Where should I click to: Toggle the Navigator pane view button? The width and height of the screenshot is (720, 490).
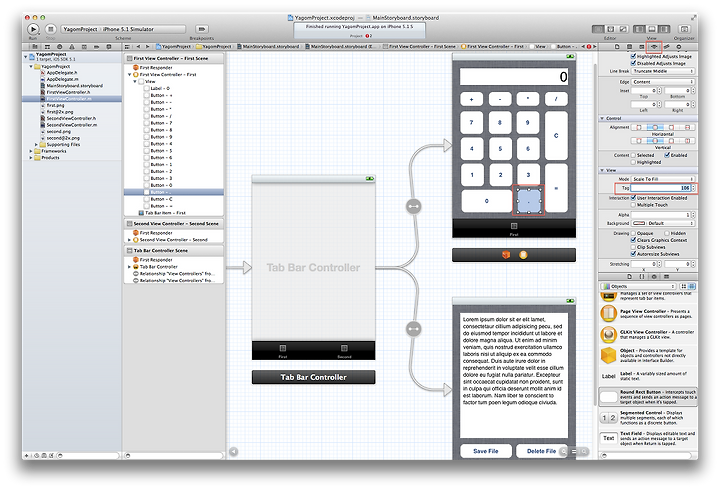[x=639, y=29]
